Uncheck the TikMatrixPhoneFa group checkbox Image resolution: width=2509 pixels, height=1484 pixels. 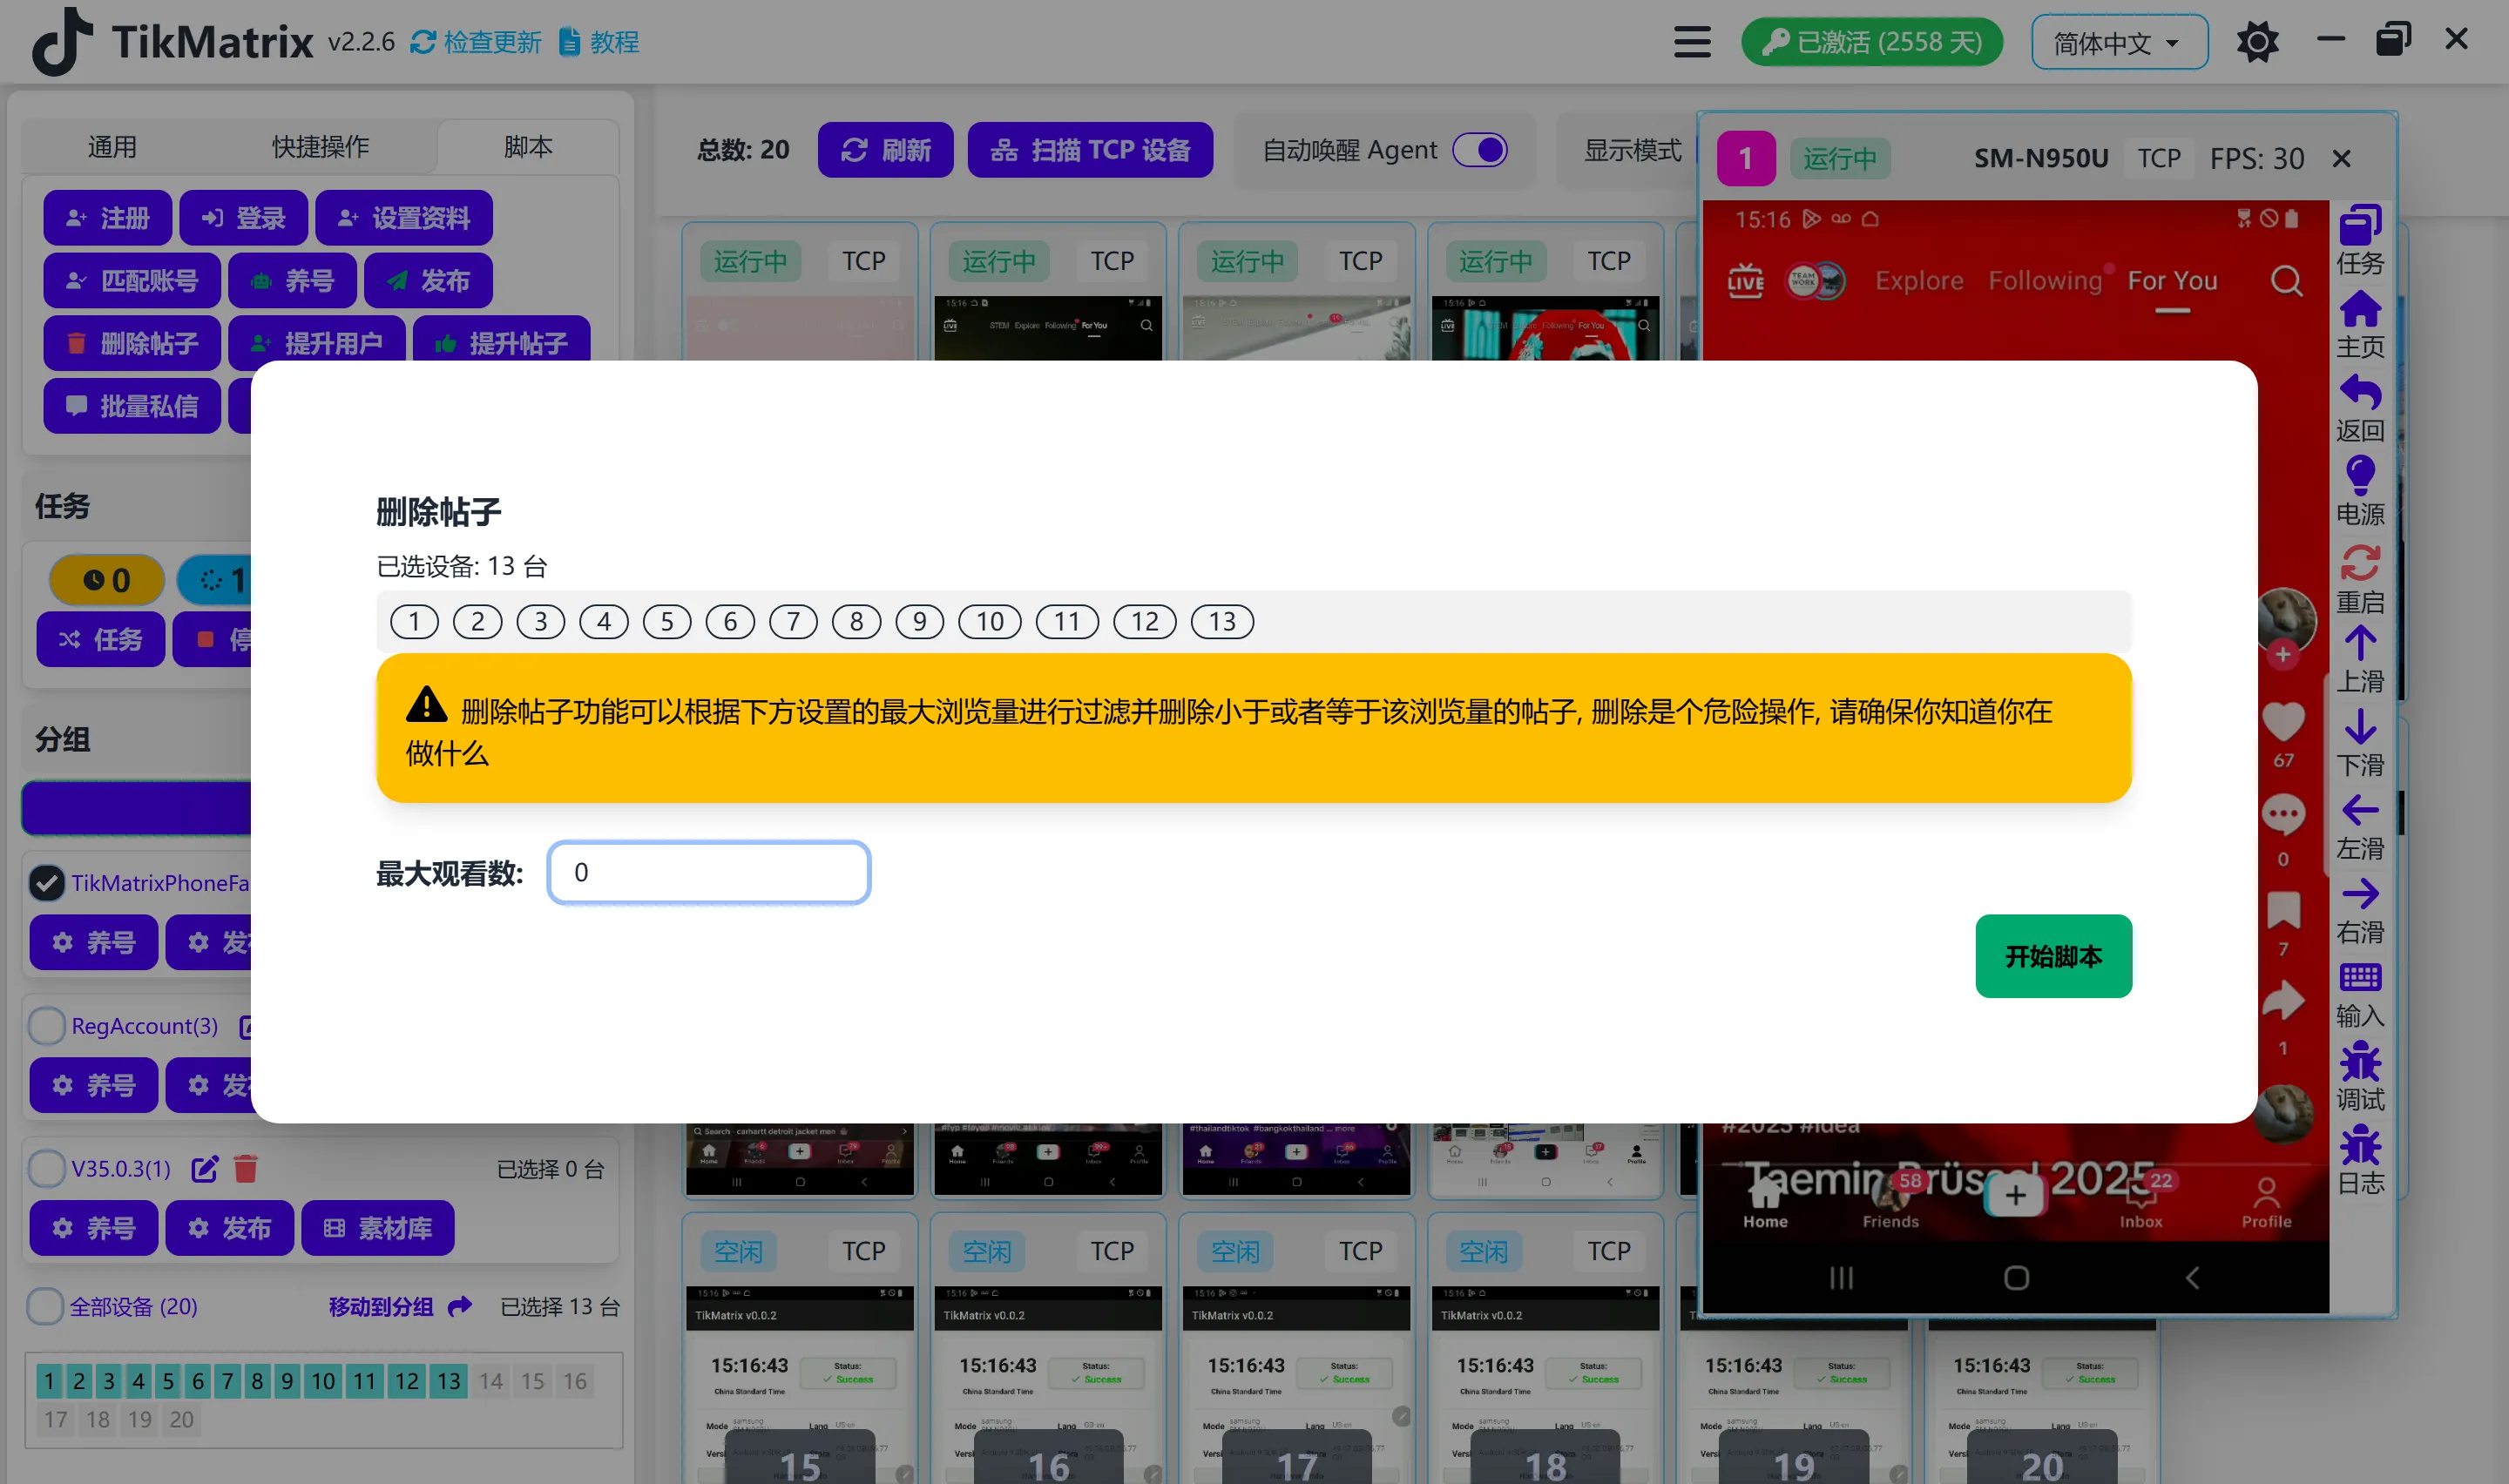coord(46,882)
